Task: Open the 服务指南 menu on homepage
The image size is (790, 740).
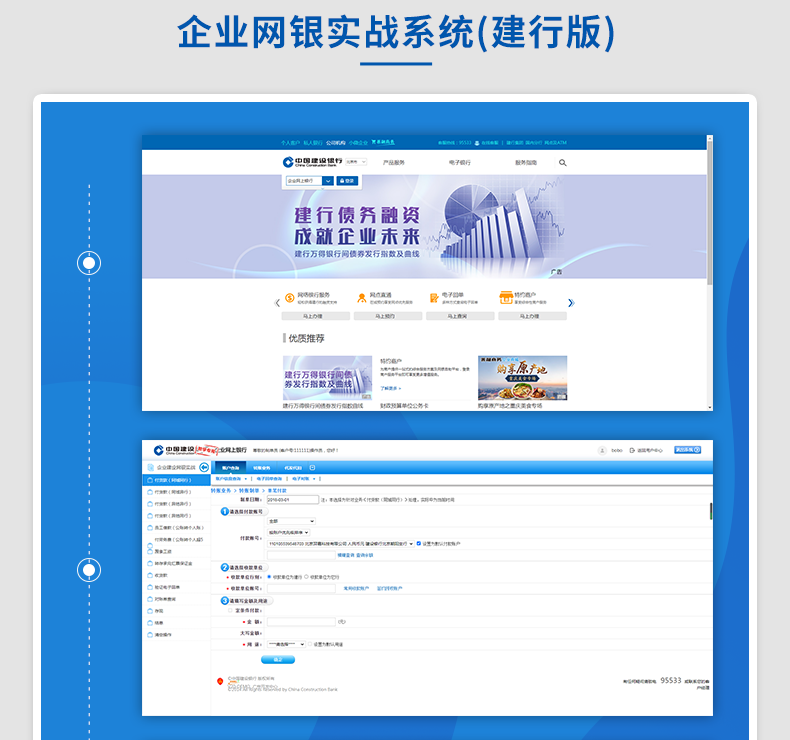Action: click(525, 163)
